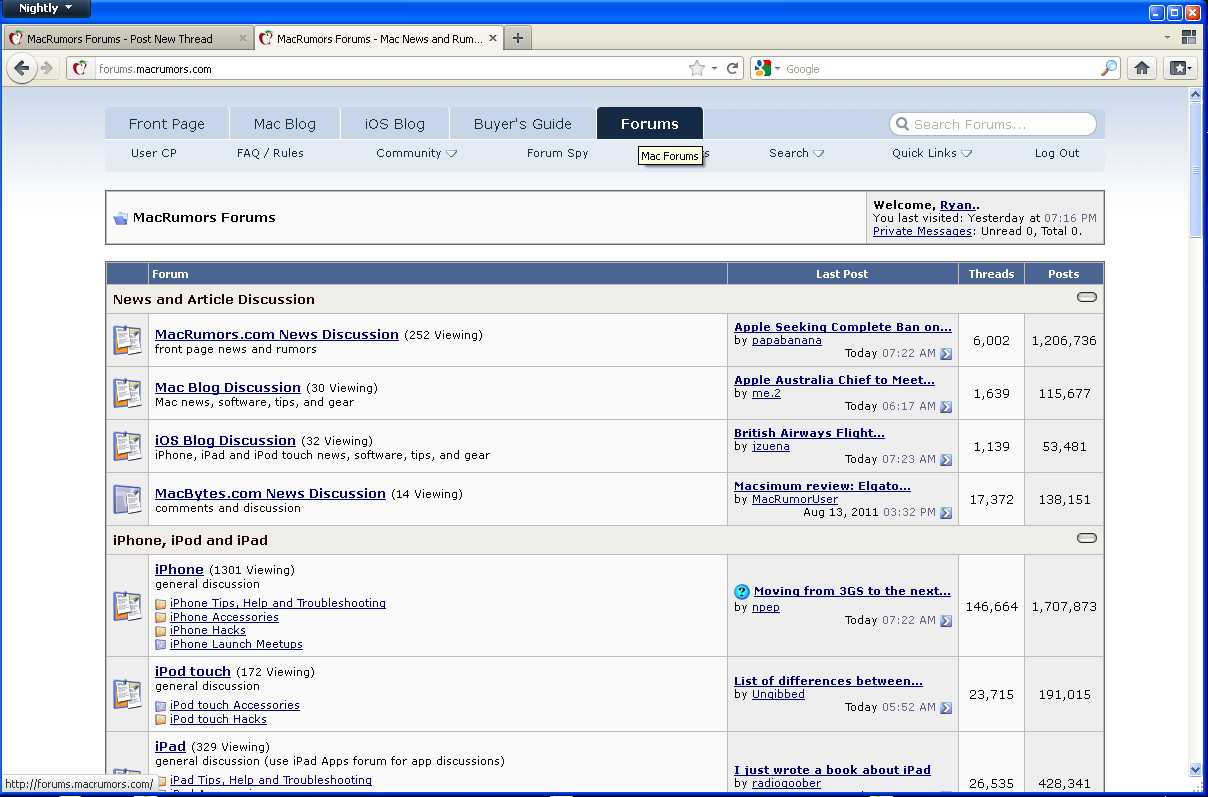The width and height of the screenshot is (1208, 797).
Task: Open iPhone Hacks subforum
Action: (x=208, y=630)
